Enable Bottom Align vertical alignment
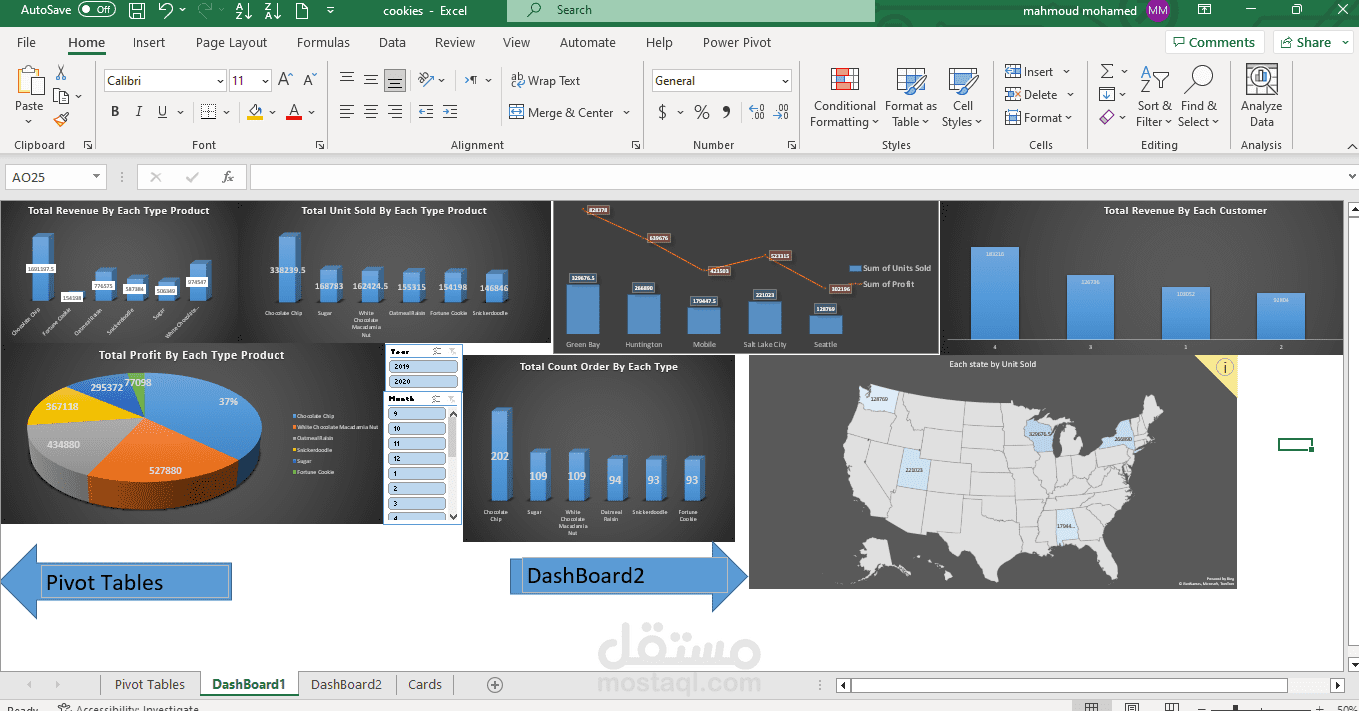This screenshot has height=711, width=1359. click(x=395, y=80)
